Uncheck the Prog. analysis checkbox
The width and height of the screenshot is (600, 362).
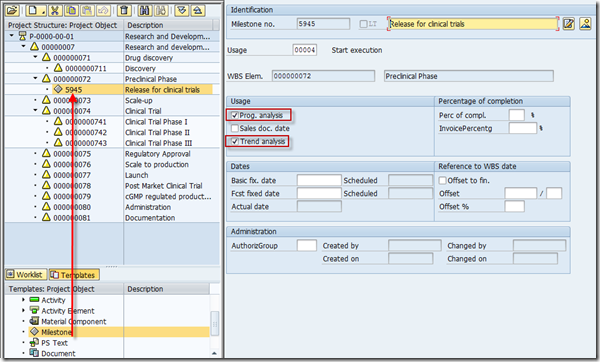pyautogui.click(x=235, y=115)
